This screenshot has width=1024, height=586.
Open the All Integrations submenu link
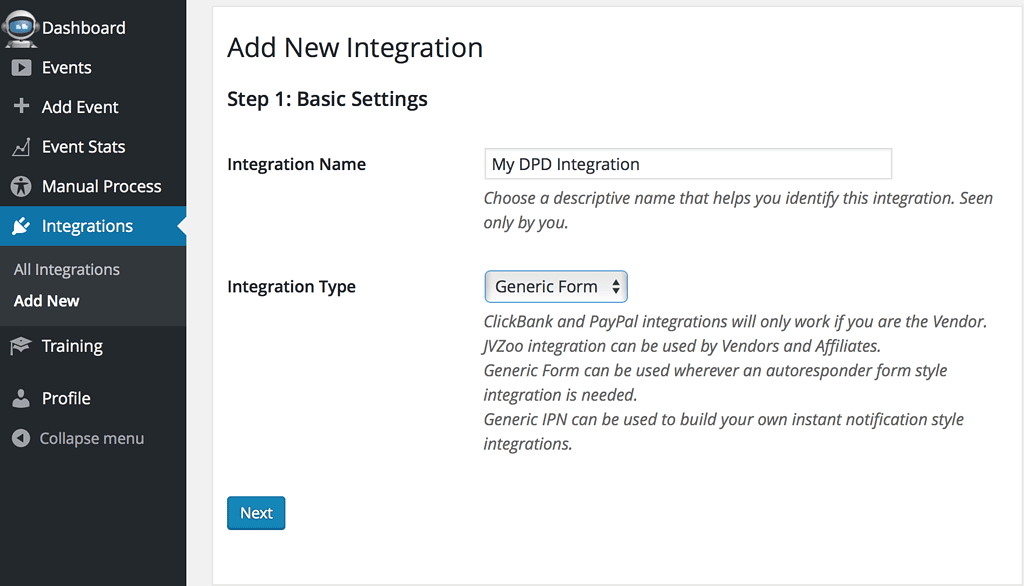pos(67,270)
